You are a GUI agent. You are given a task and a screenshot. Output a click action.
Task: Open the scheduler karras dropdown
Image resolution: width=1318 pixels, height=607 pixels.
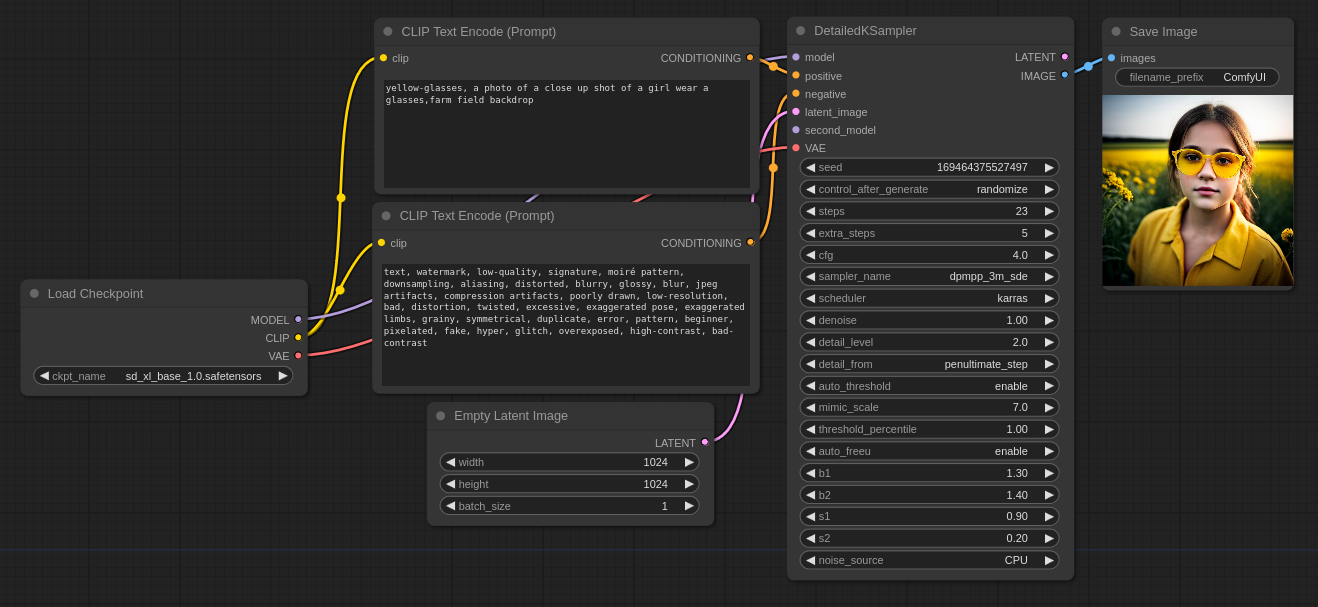928,298
